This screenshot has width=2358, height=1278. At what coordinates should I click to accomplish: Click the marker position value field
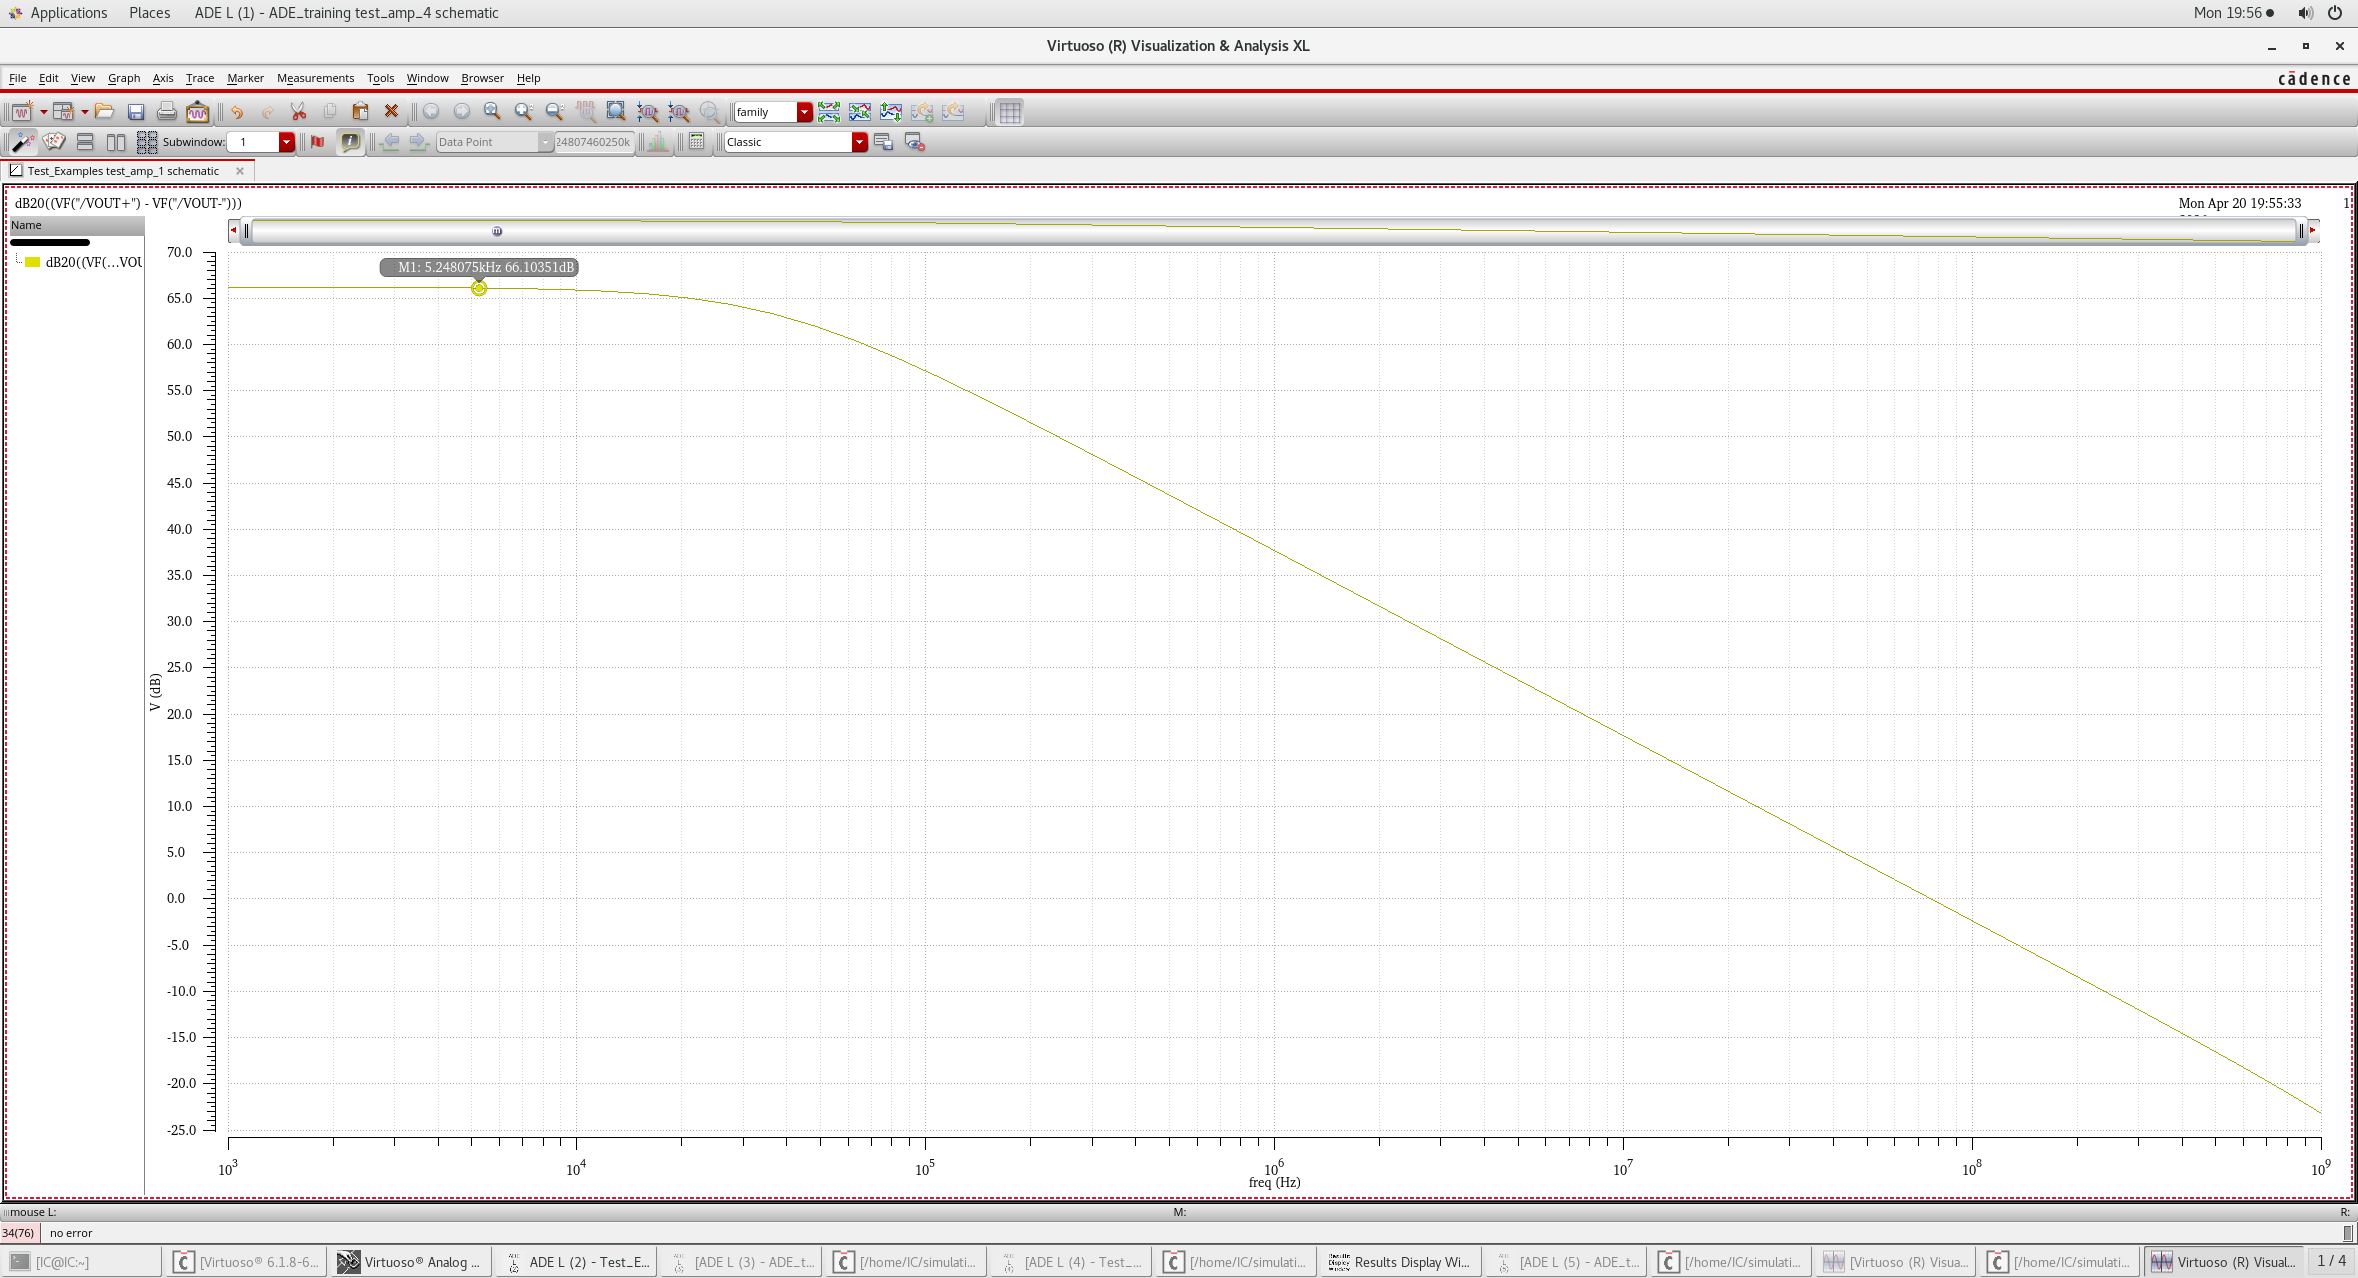coord(594,142)
